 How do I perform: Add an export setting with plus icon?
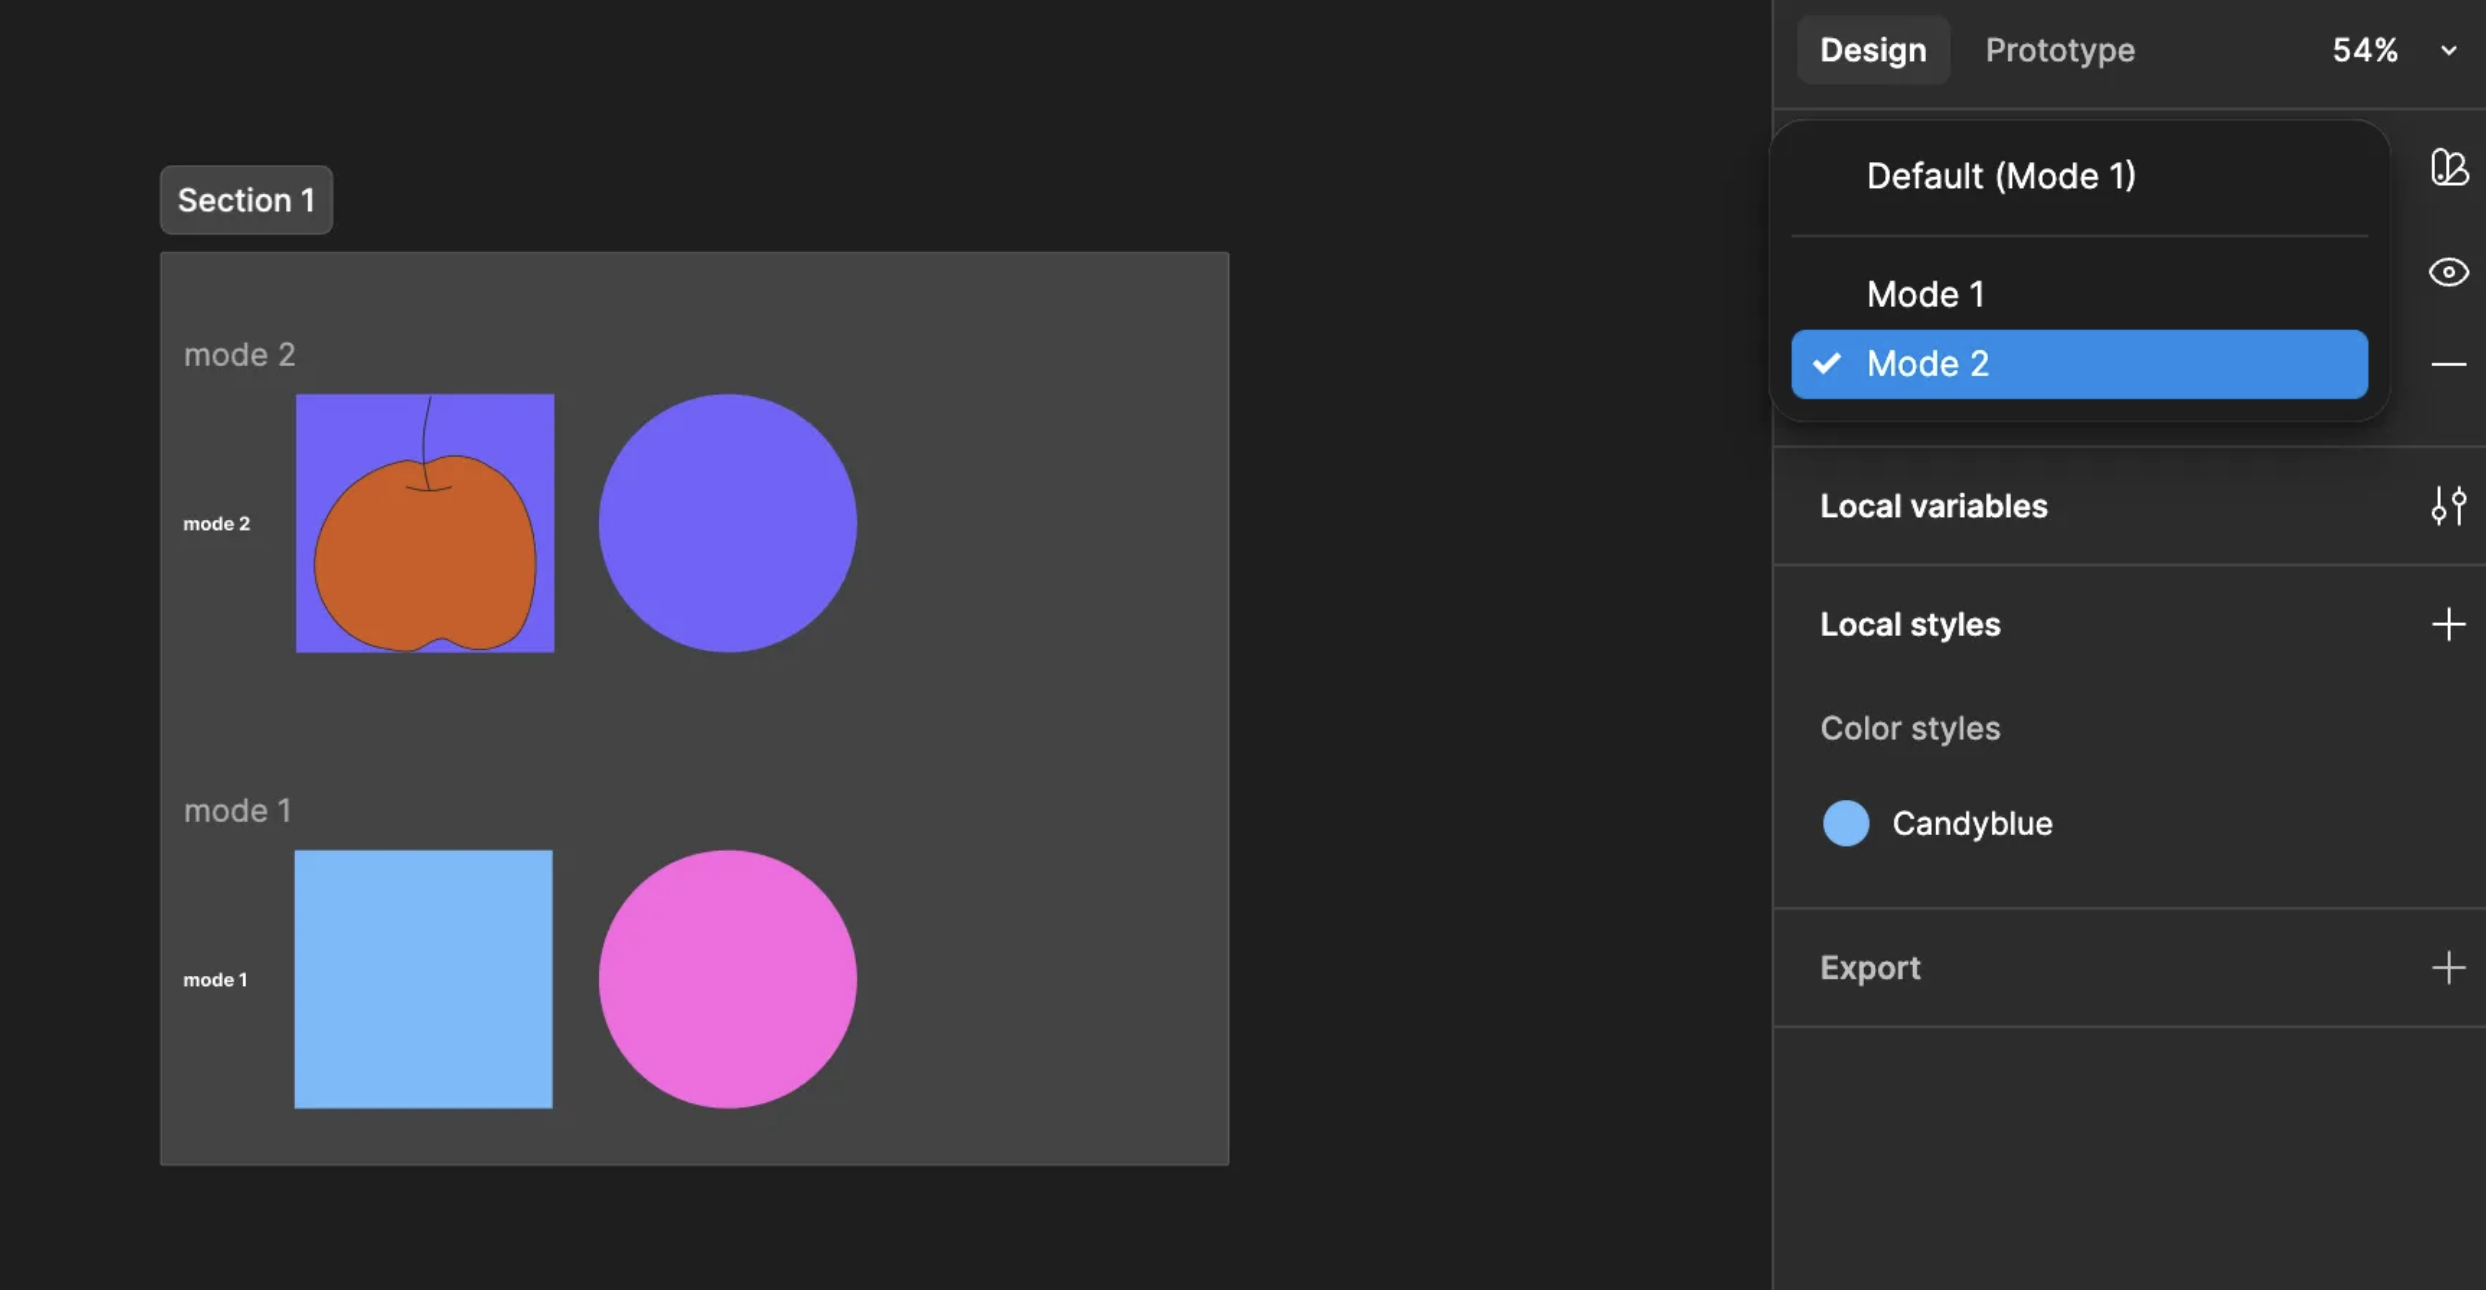(x=2448, y=967)
